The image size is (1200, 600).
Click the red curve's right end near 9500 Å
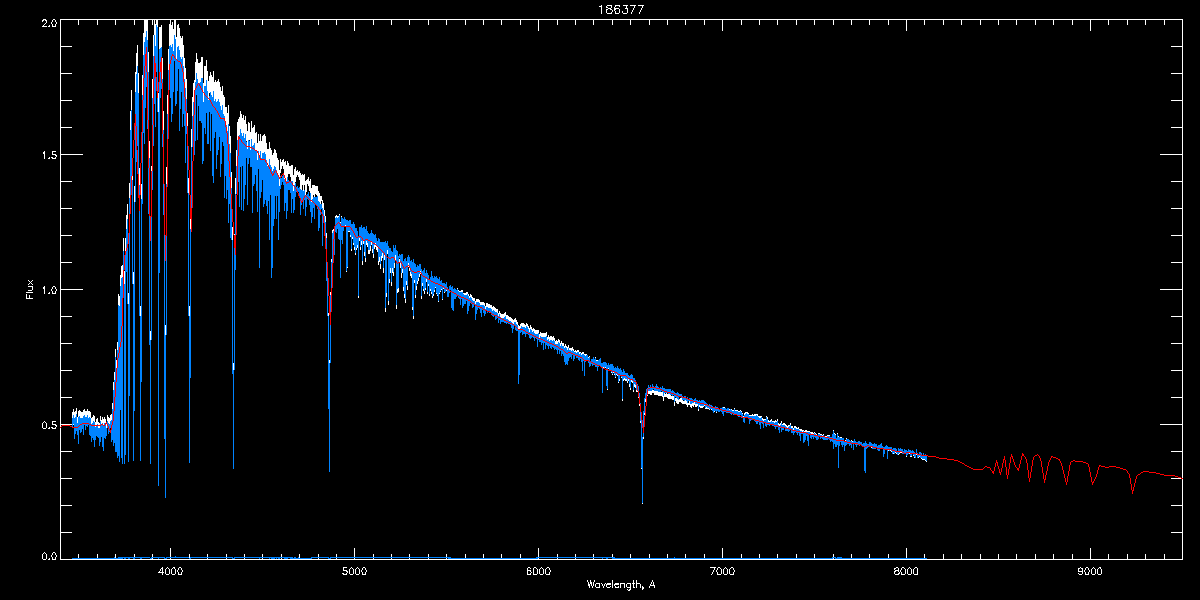(1178, 477)
